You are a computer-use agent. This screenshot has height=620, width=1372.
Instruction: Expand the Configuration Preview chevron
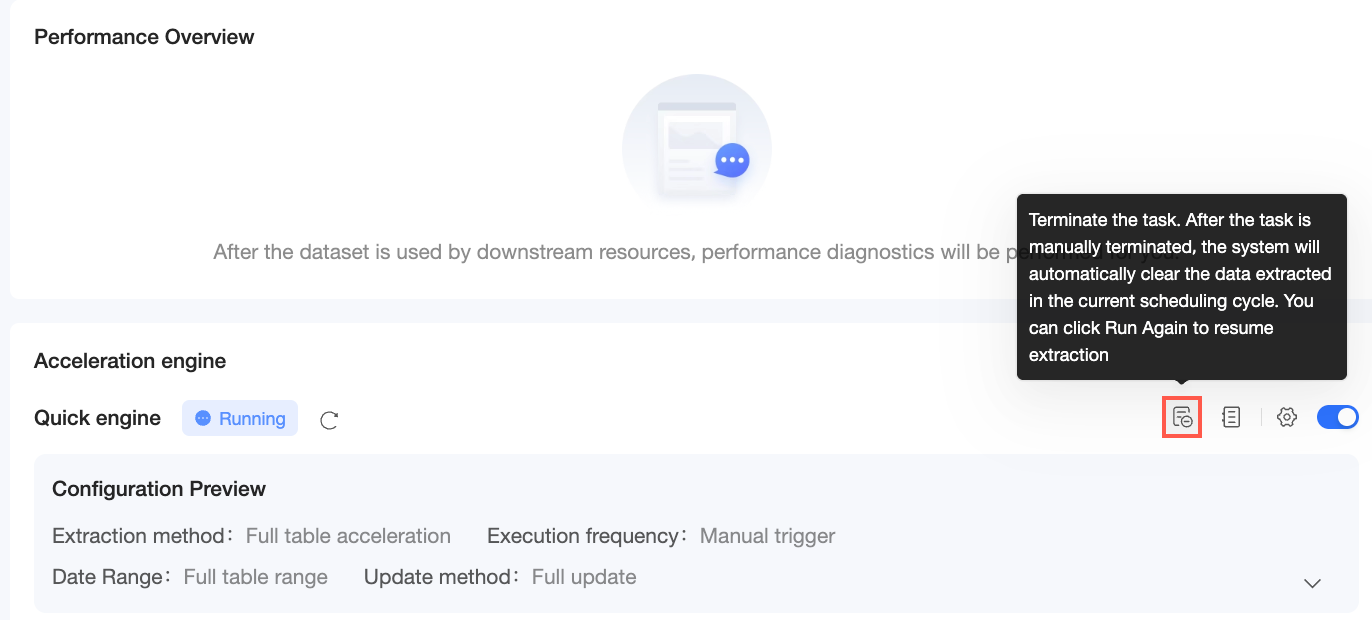pos(1312,583)
